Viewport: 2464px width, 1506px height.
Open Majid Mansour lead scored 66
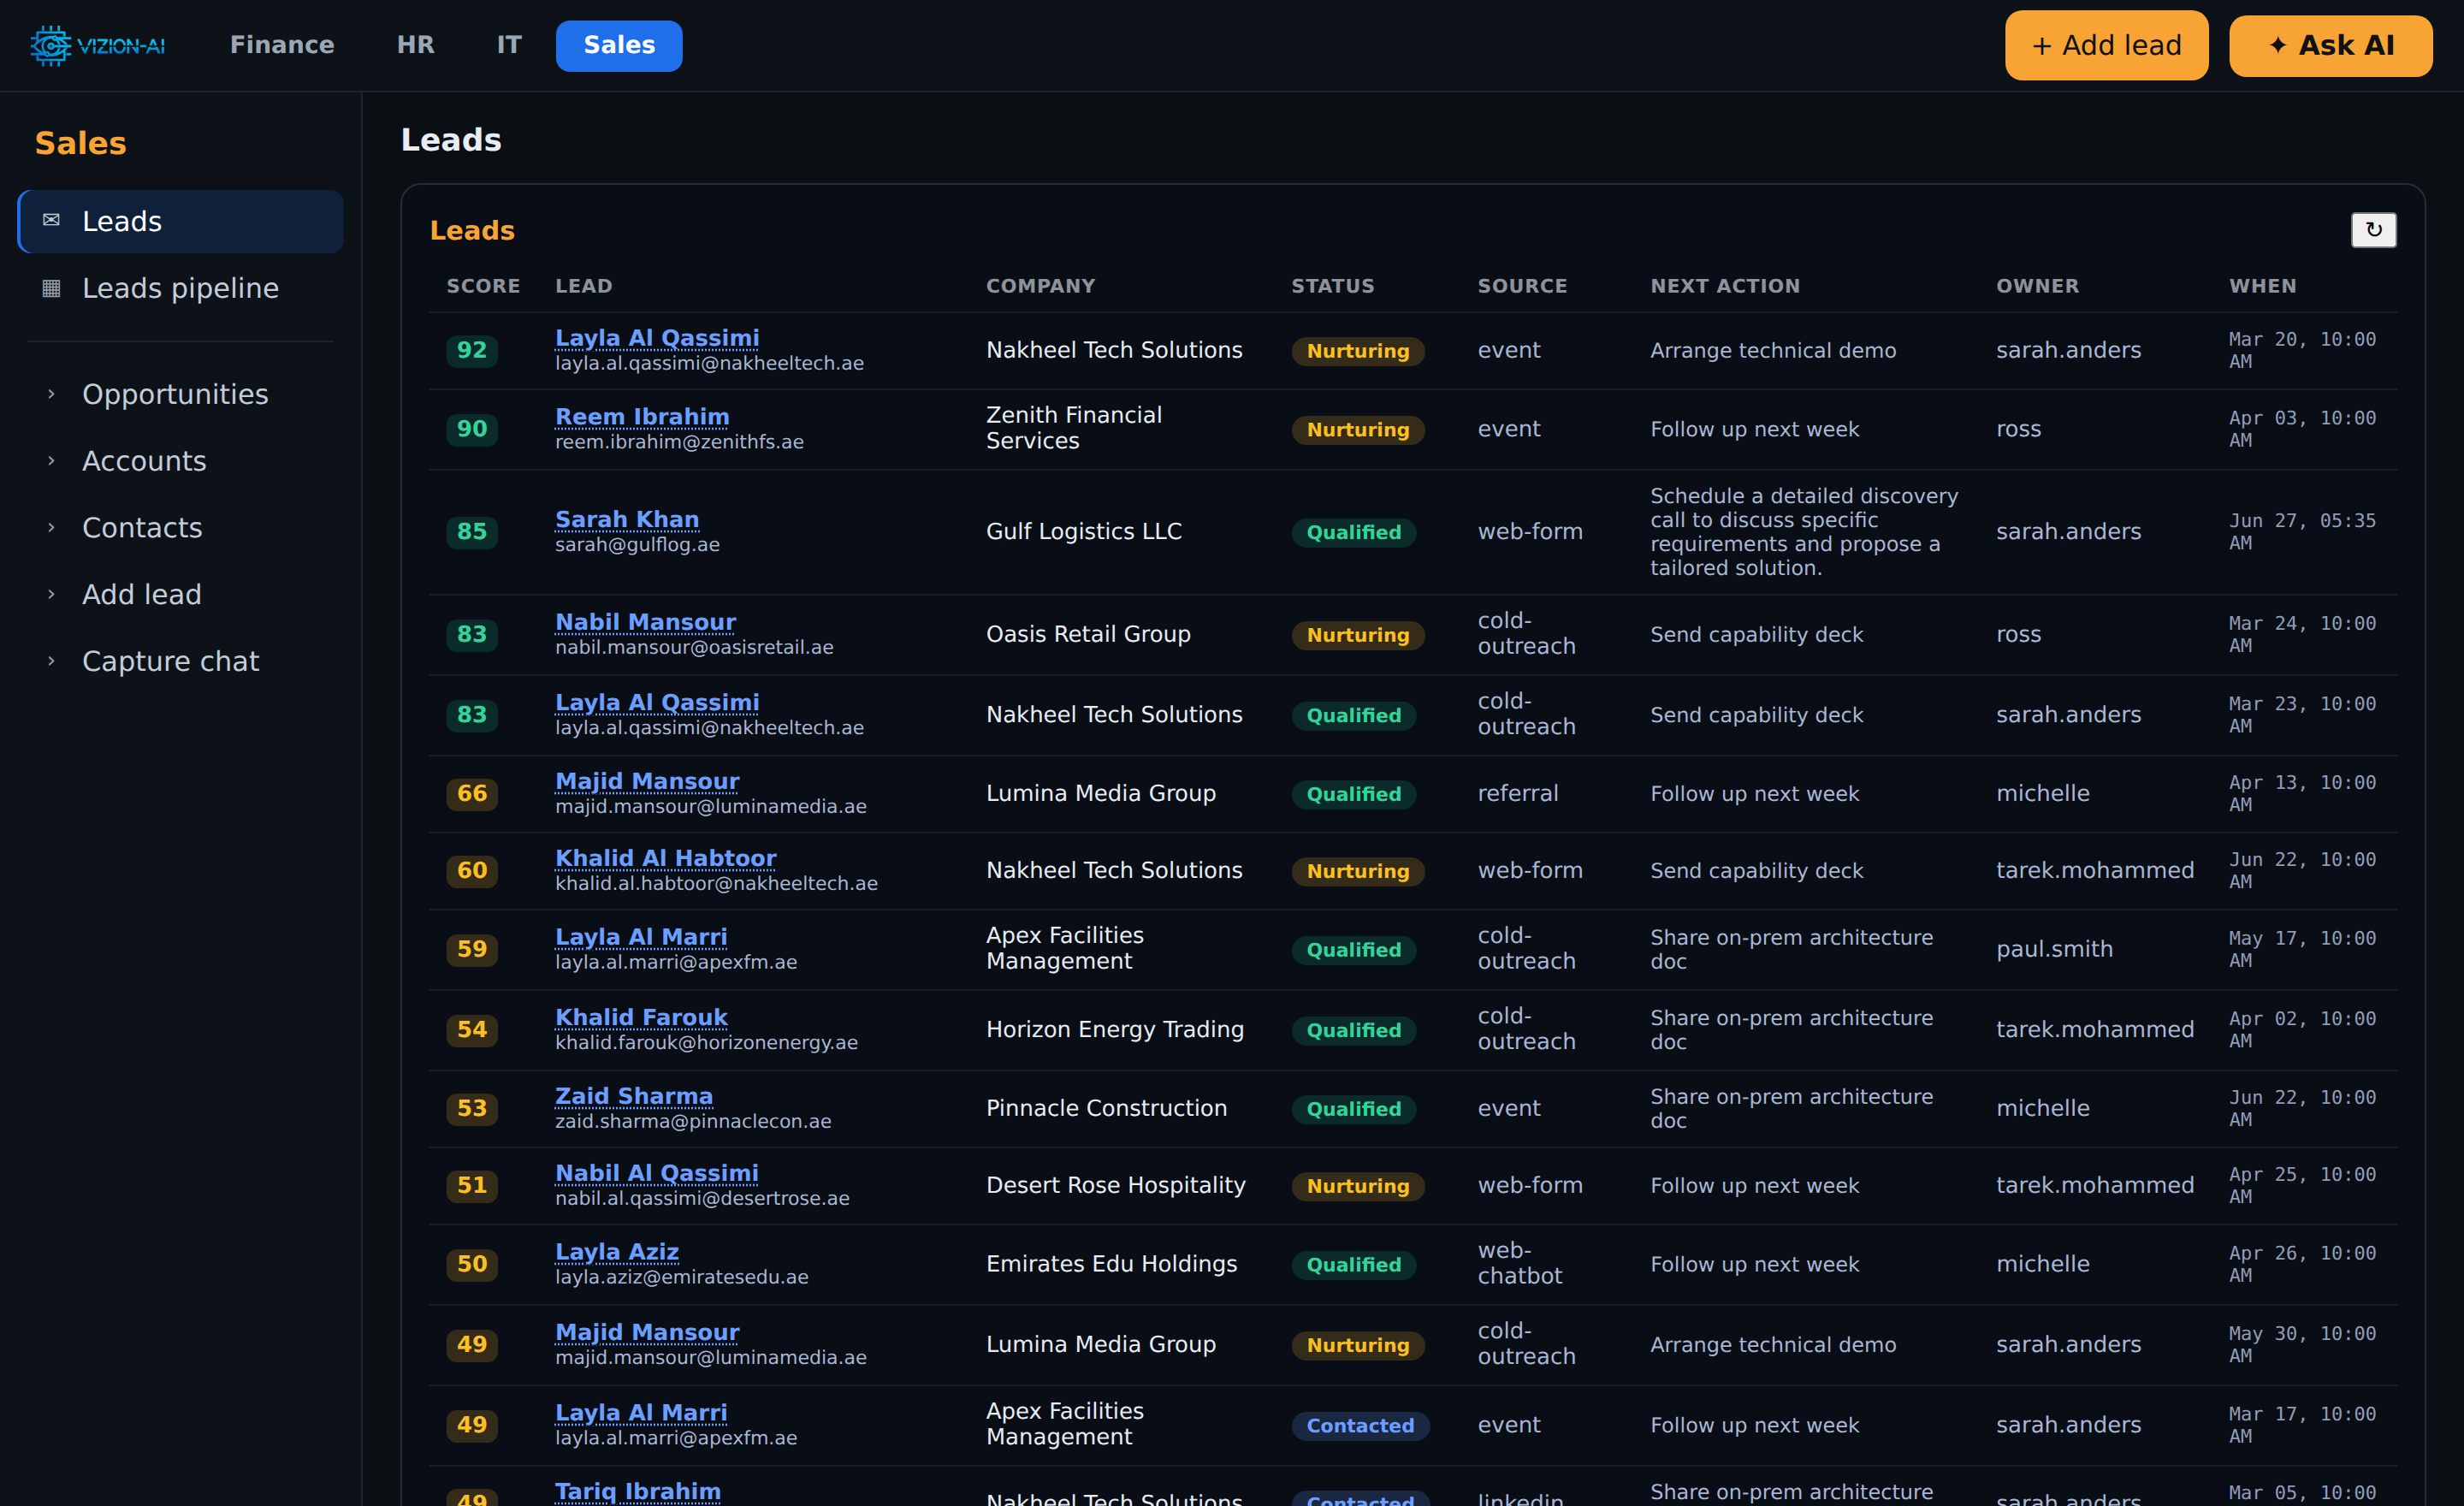(647, 781)
